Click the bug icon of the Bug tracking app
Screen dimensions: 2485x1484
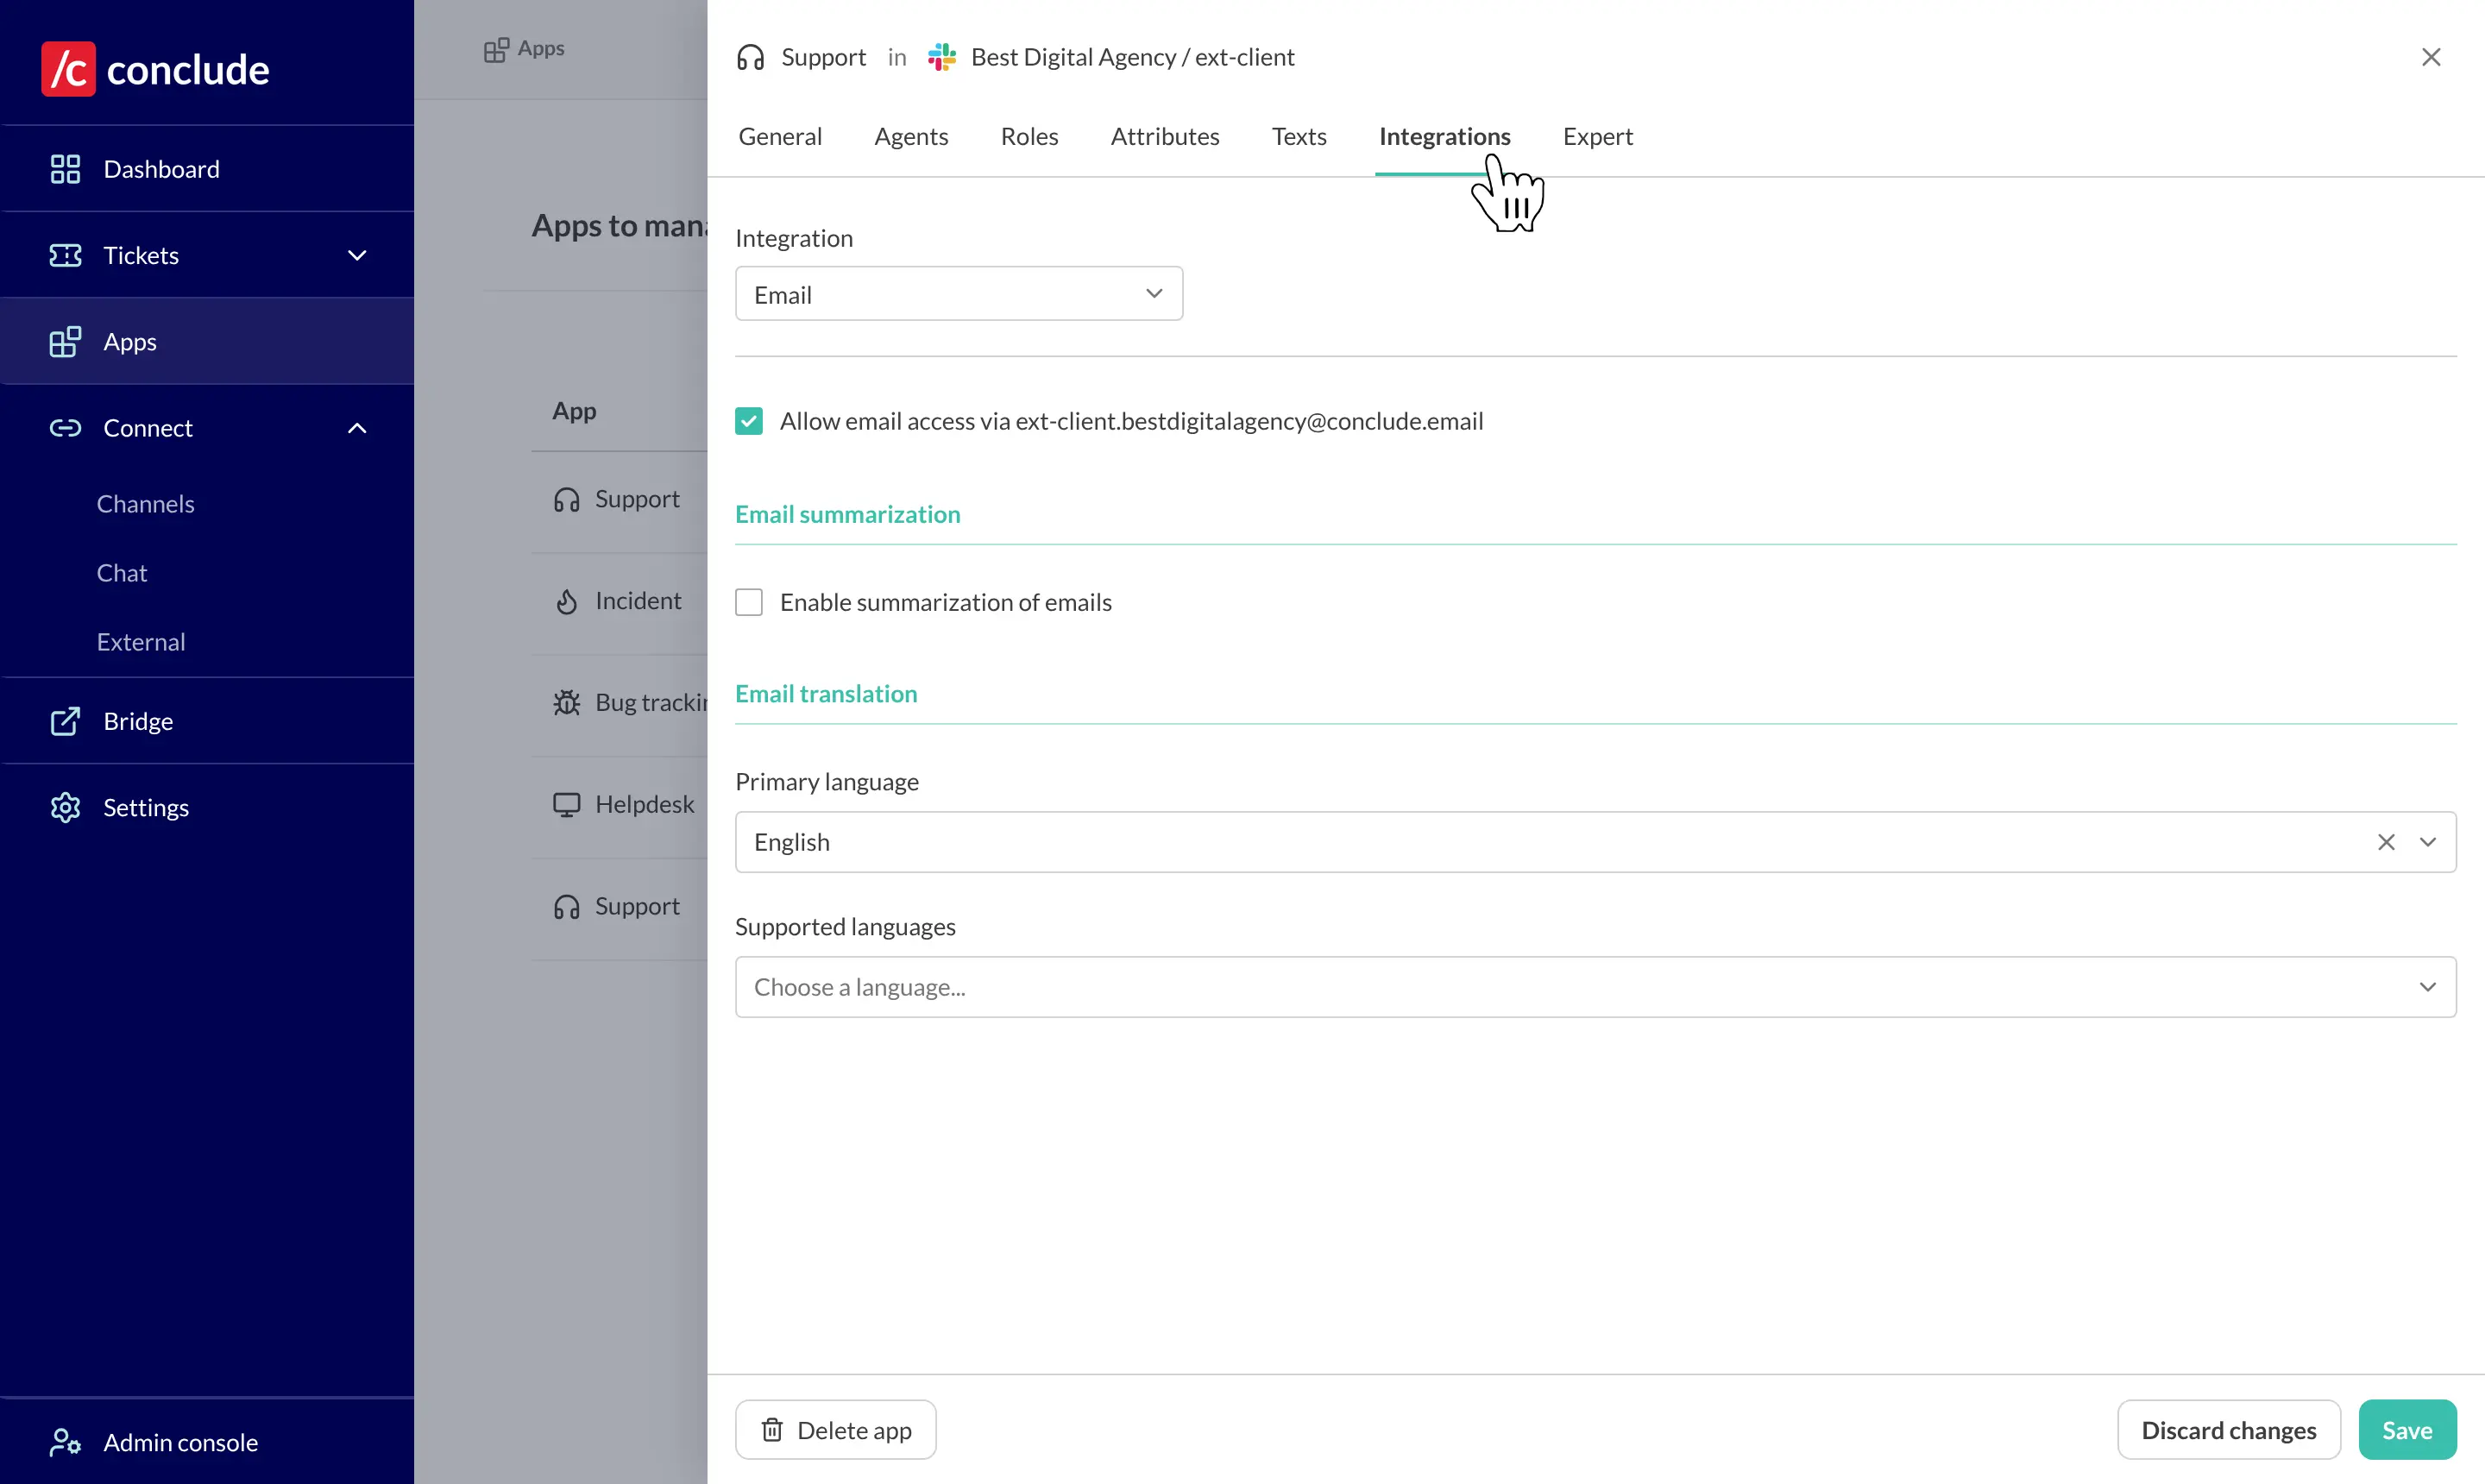click(x=567, y=703)
